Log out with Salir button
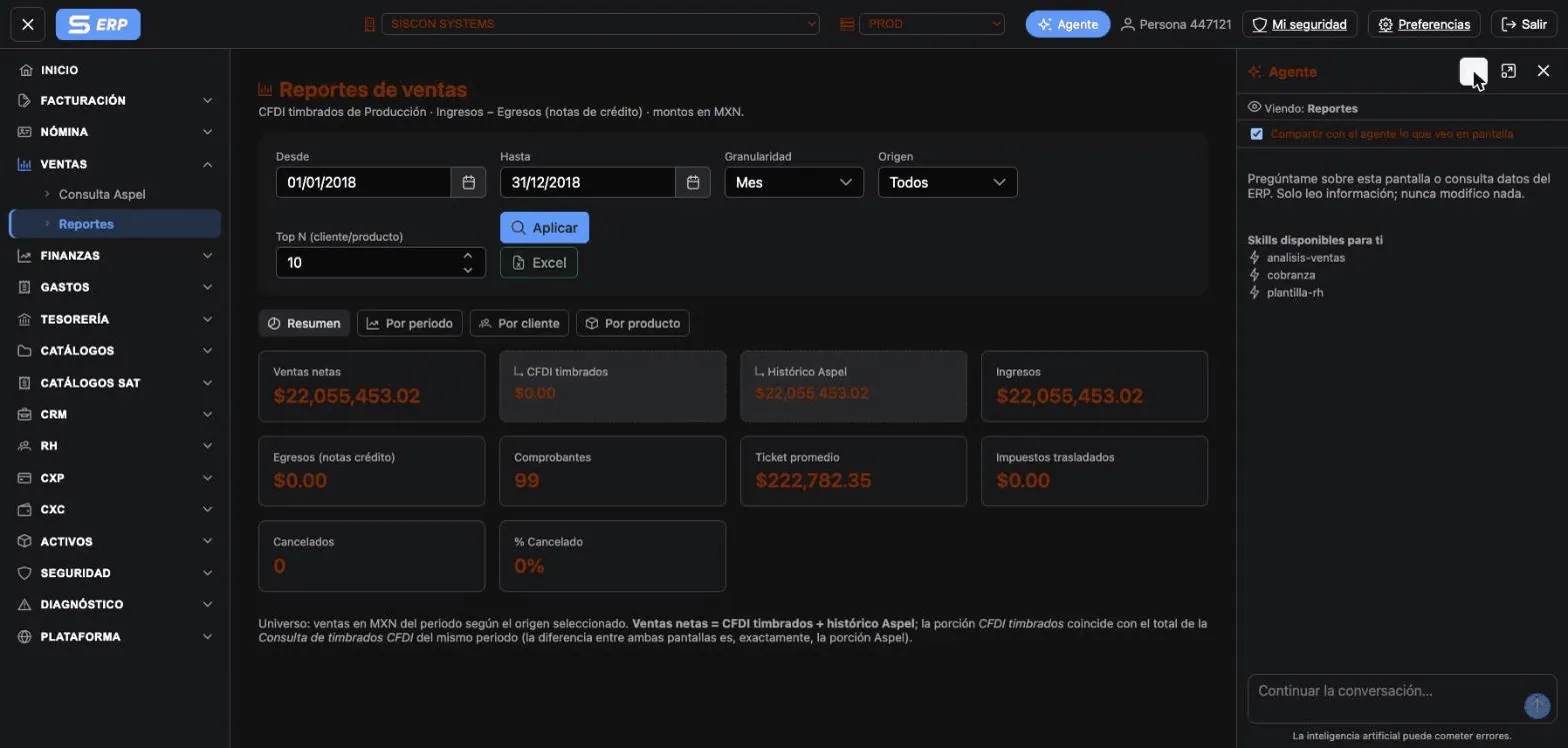This screenshot has height=748, width=1568. tap(1524, 24)
